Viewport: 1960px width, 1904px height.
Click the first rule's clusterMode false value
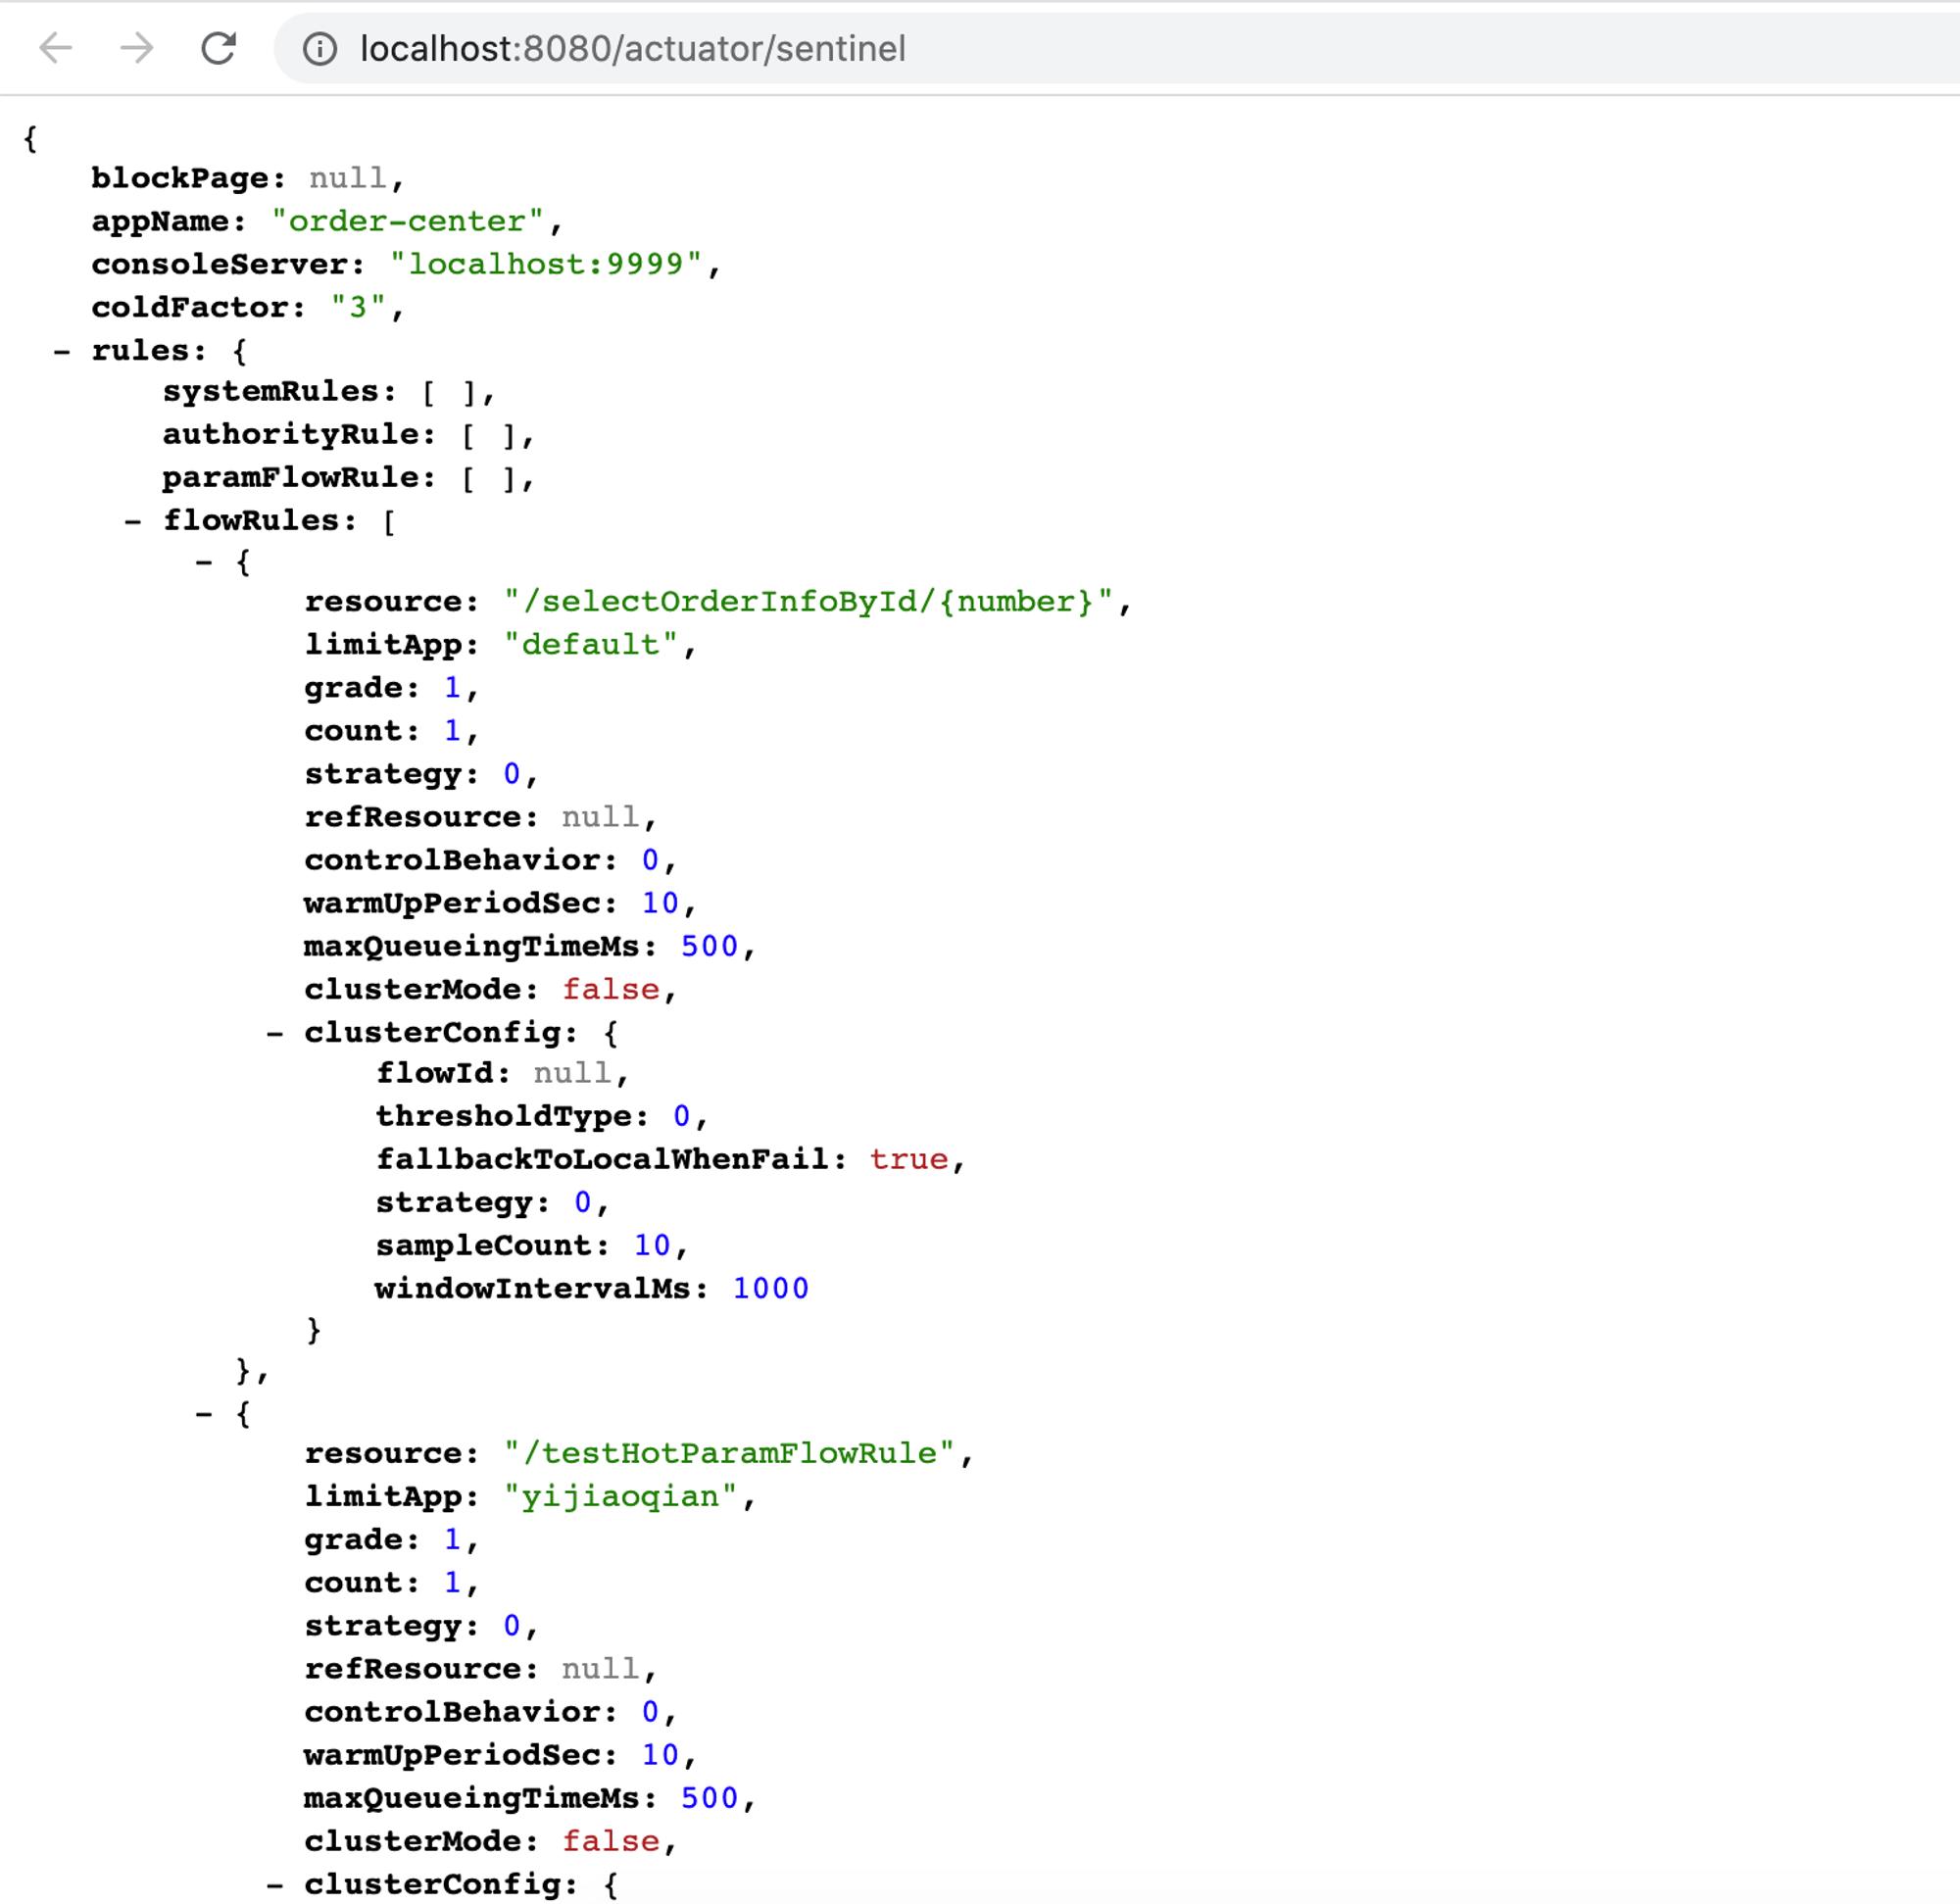[611, 989]
